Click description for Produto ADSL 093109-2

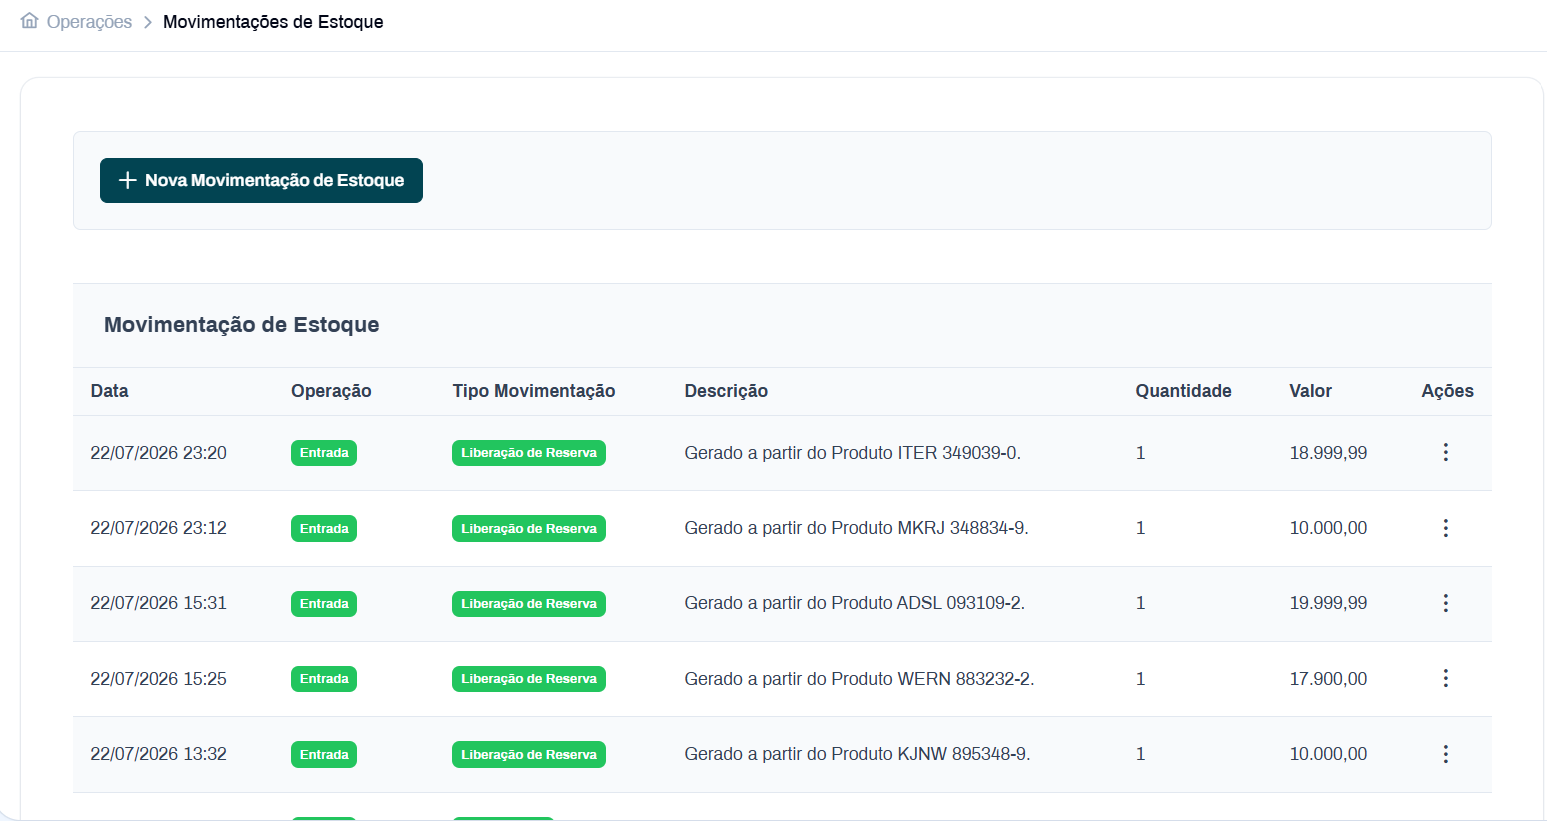pos(854,603)
